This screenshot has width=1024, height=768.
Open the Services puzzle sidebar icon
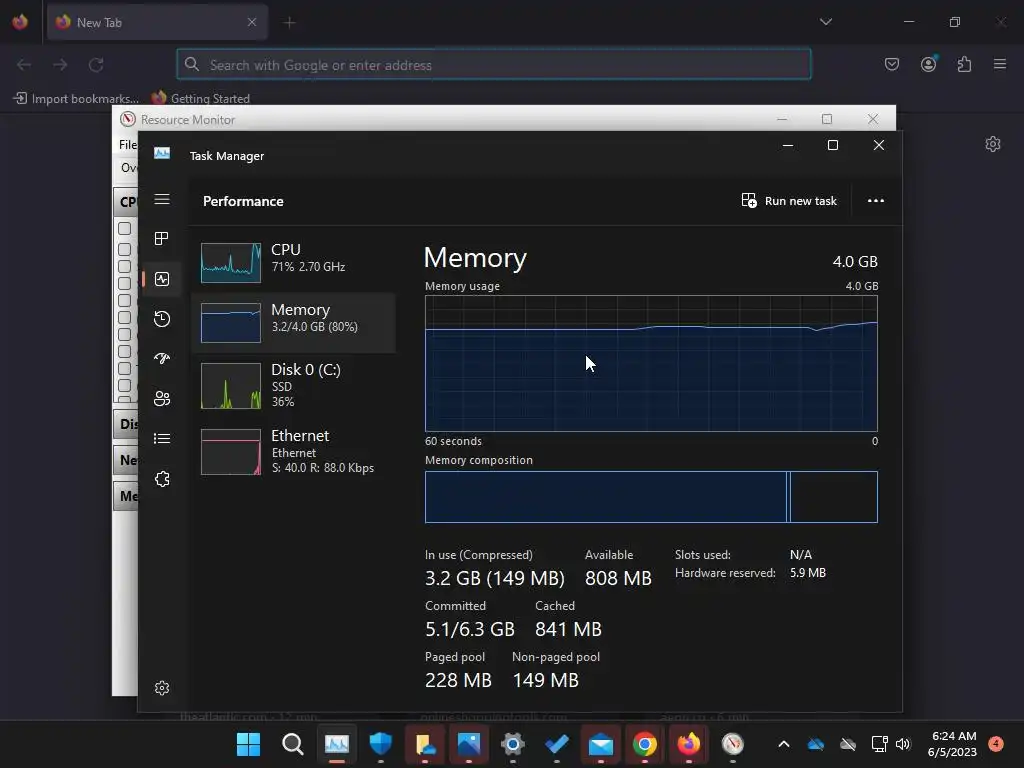[161, 479]
